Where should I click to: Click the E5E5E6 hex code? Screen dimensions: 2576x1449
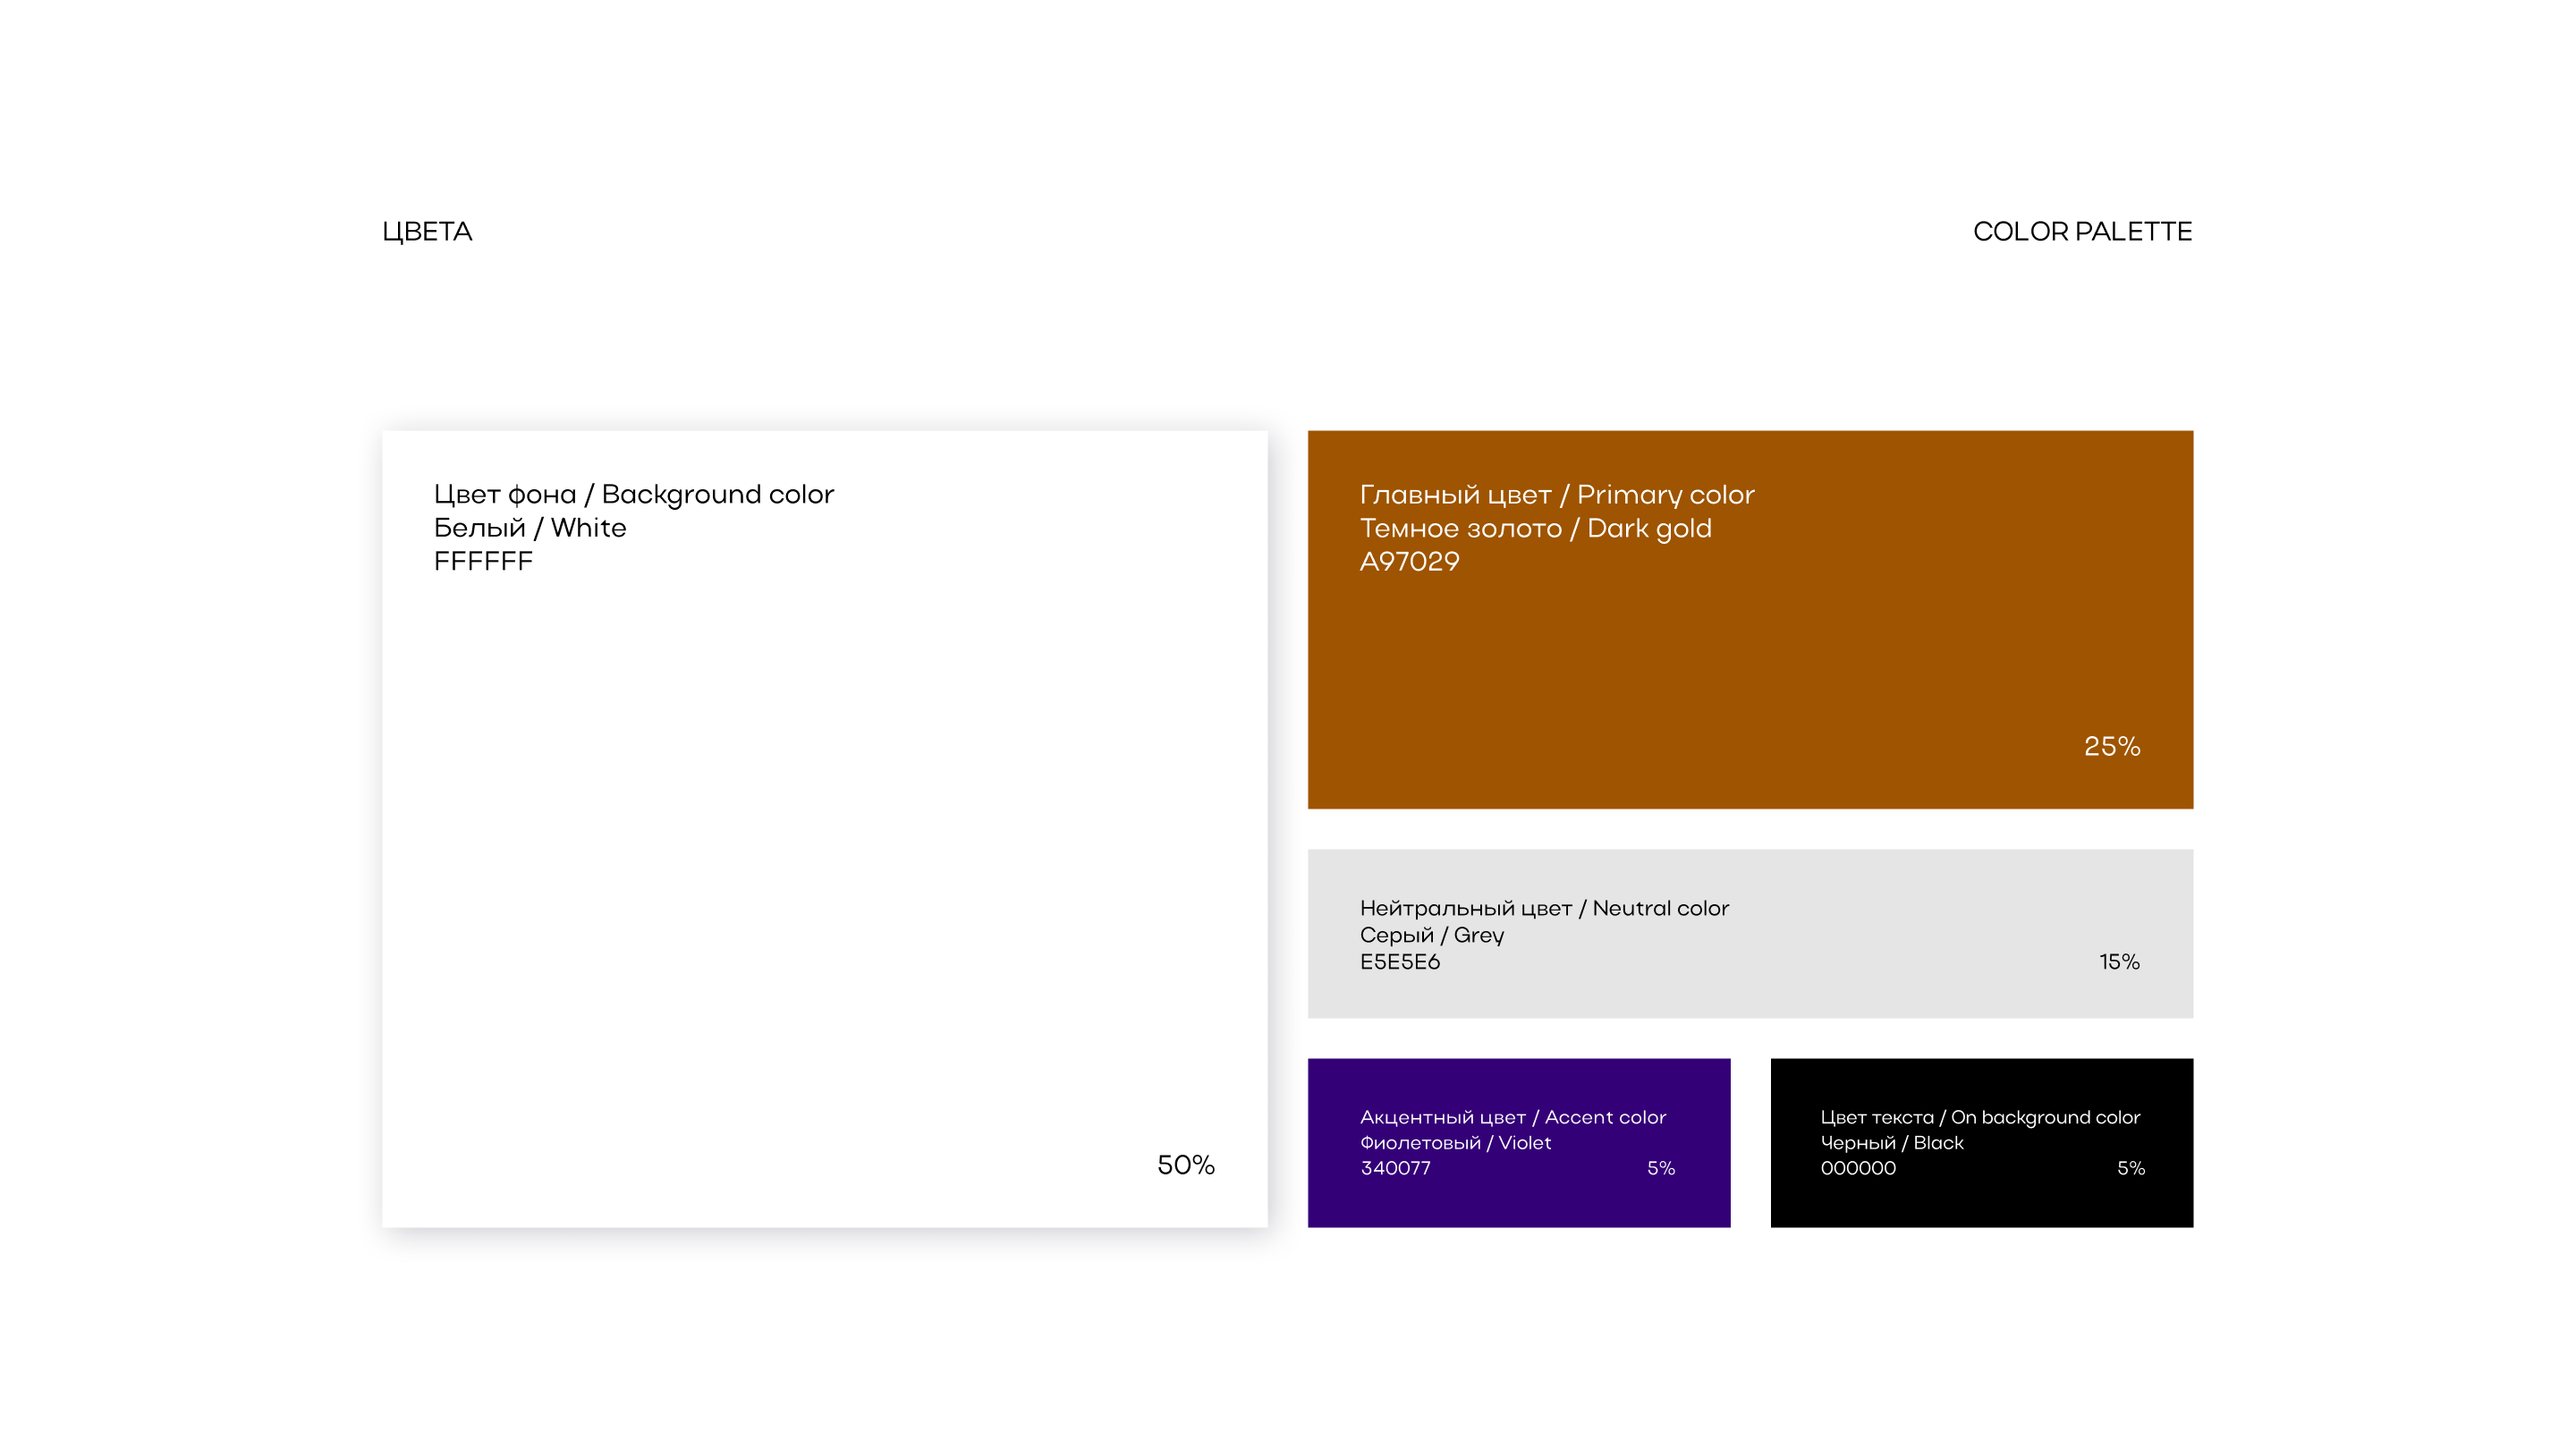(1399, 962)
